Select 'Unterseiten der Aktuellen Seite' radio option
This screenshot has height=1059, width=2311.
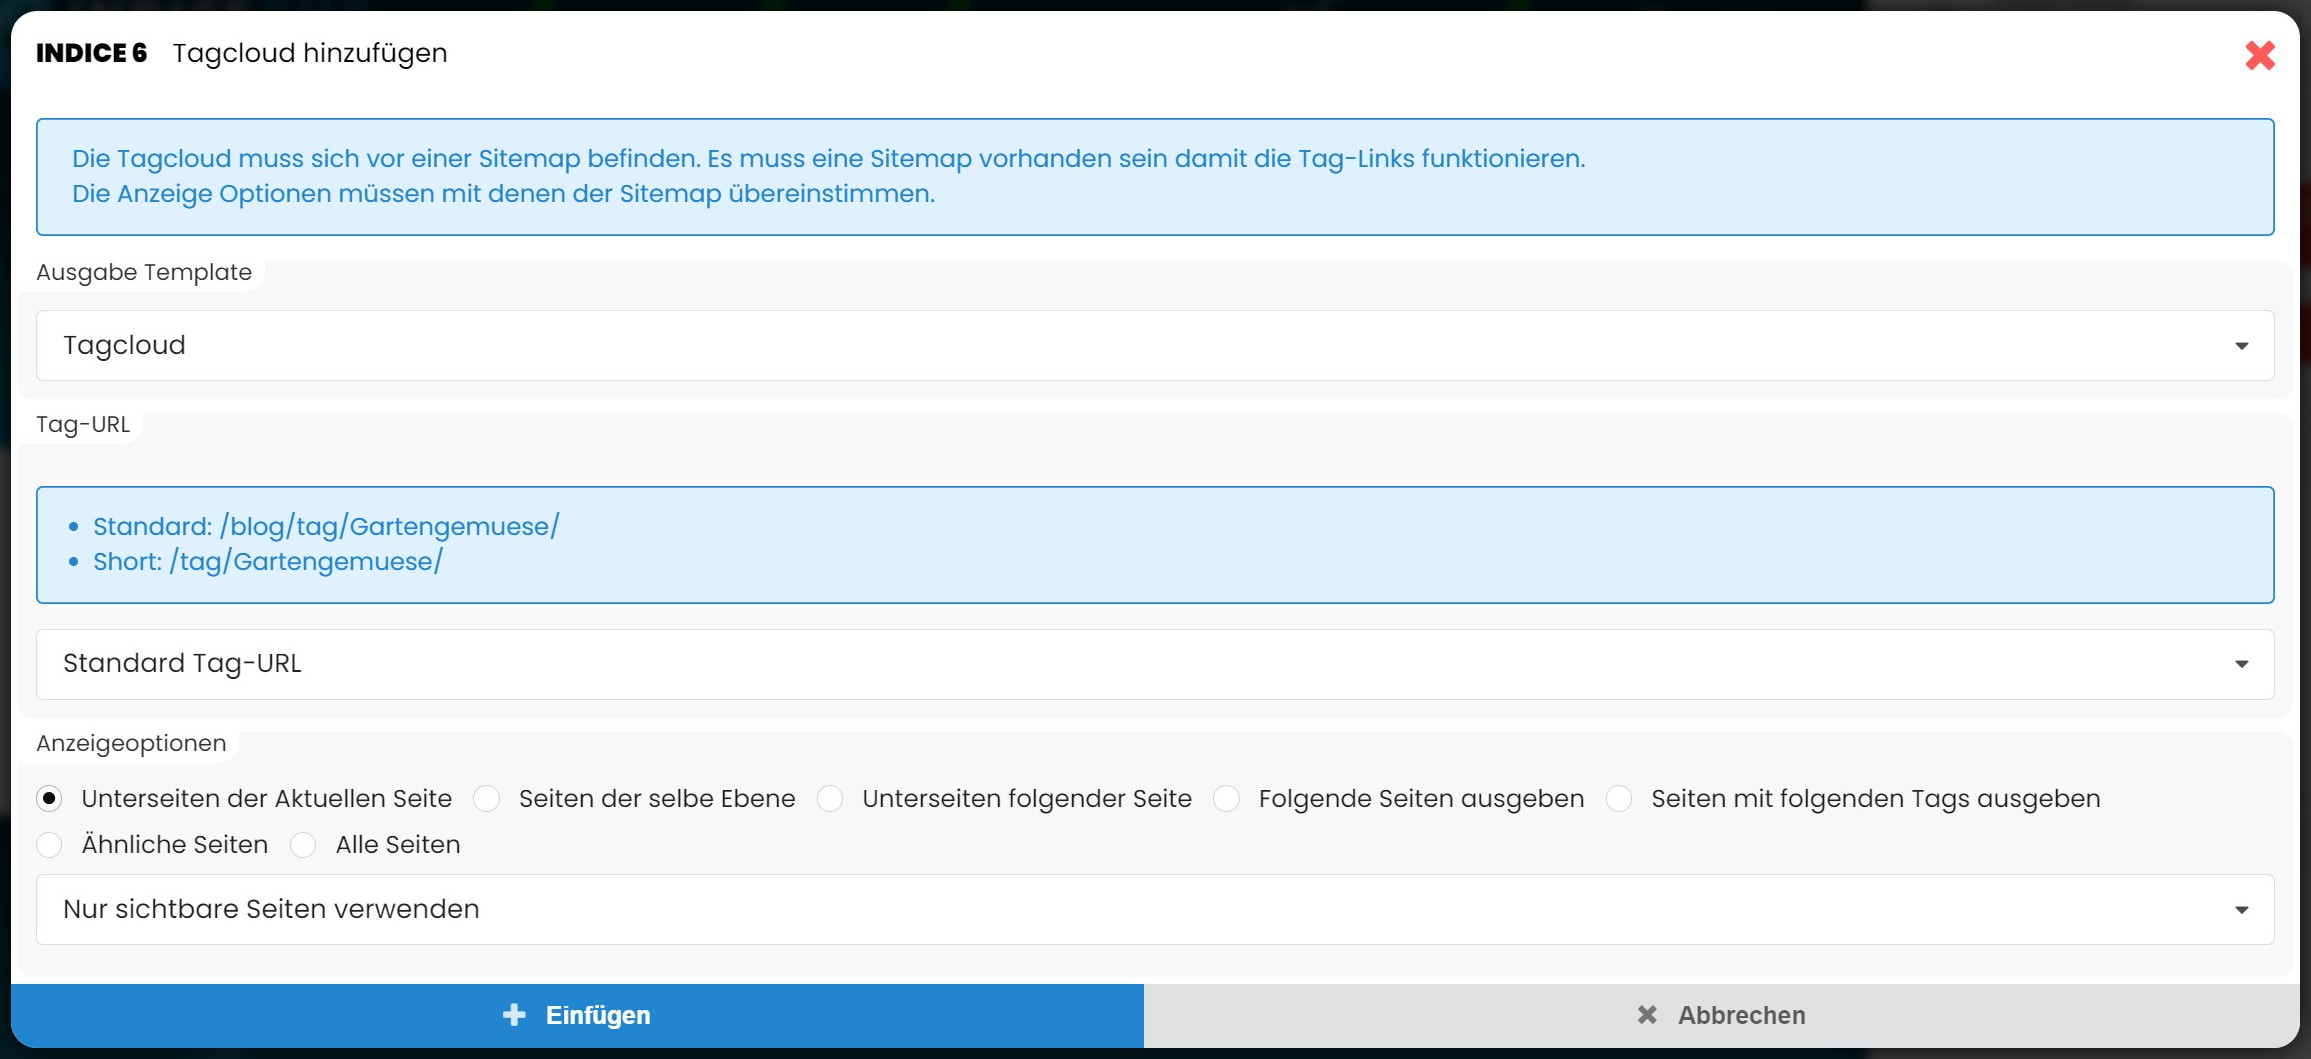click(49, 799)
